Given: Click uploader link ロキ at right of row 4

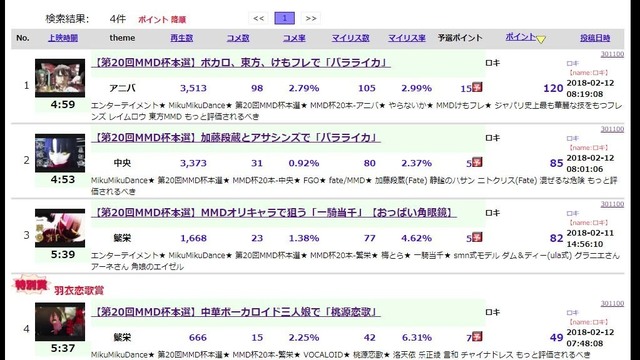Looking at the screenshot, I should tap(573, 313).
